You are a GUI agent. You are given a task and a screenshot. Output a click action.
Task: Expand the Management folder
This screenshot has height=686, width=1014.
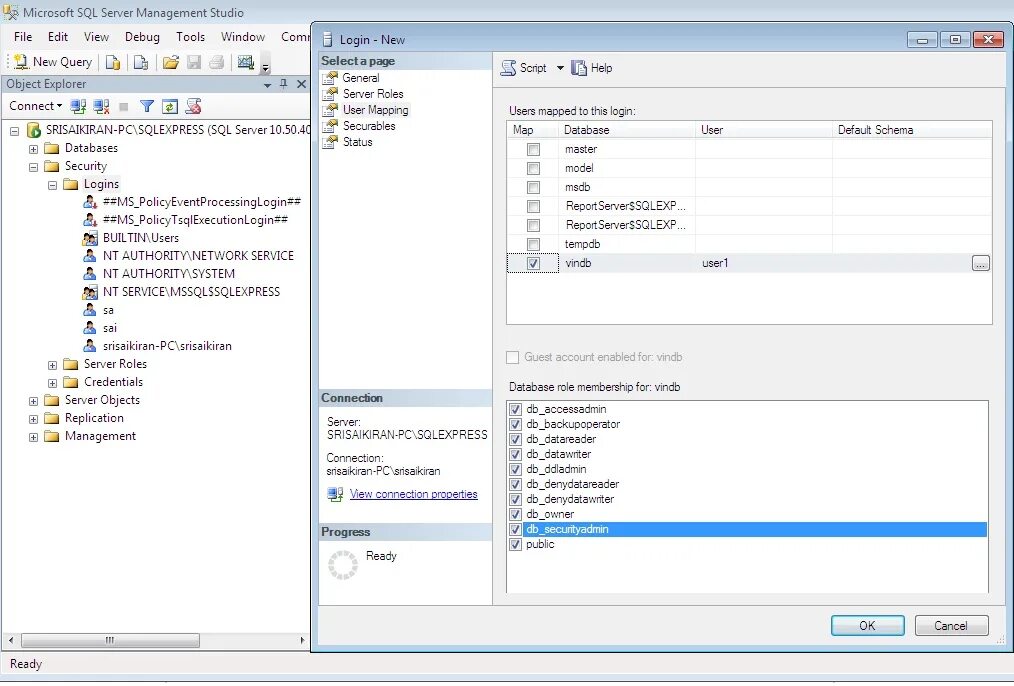[x=33, y=438]
